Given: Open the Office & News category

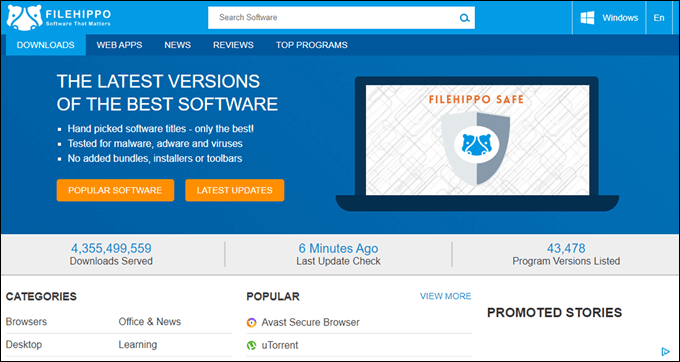Looking at the screenshot, I should (150, 322).
